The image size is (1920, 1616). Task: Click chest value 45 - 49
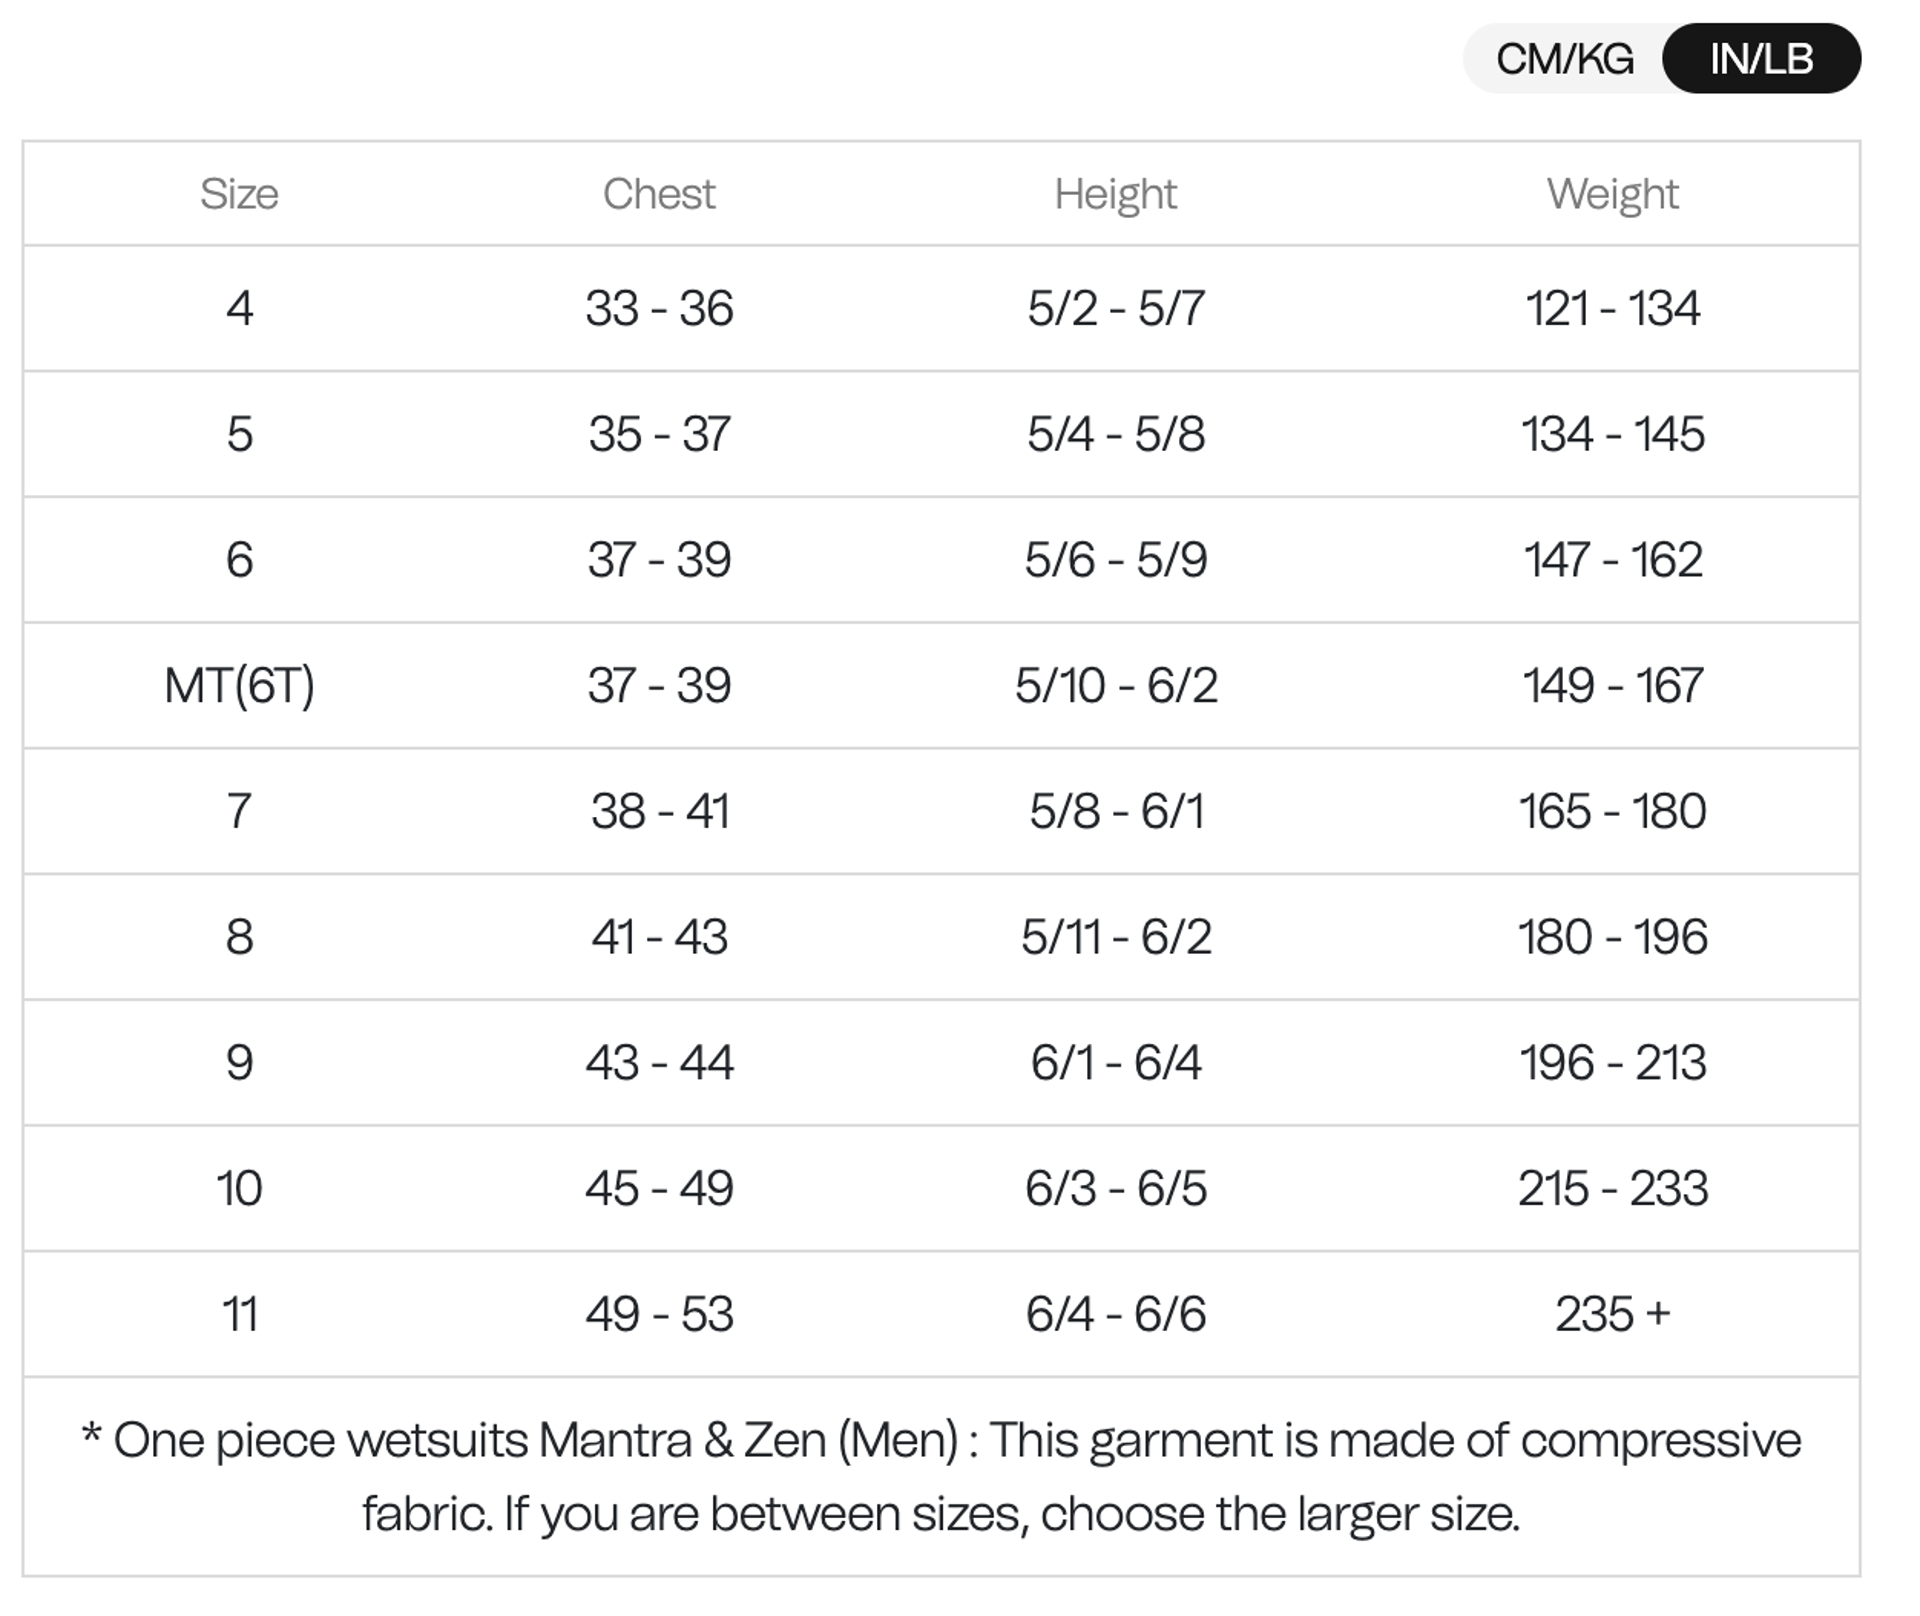tap(659, 1188)
